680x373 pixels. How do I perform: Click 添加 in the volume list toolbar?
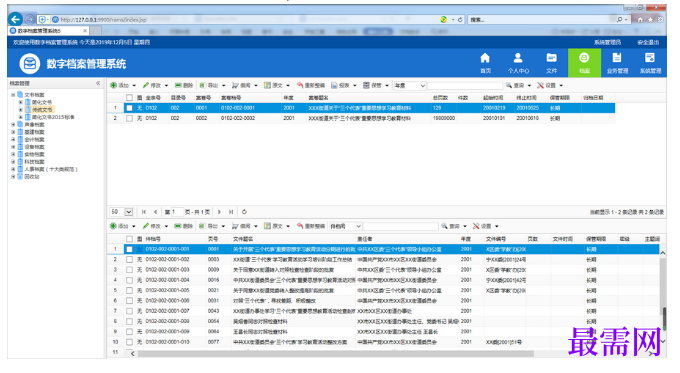pos(120,85)
